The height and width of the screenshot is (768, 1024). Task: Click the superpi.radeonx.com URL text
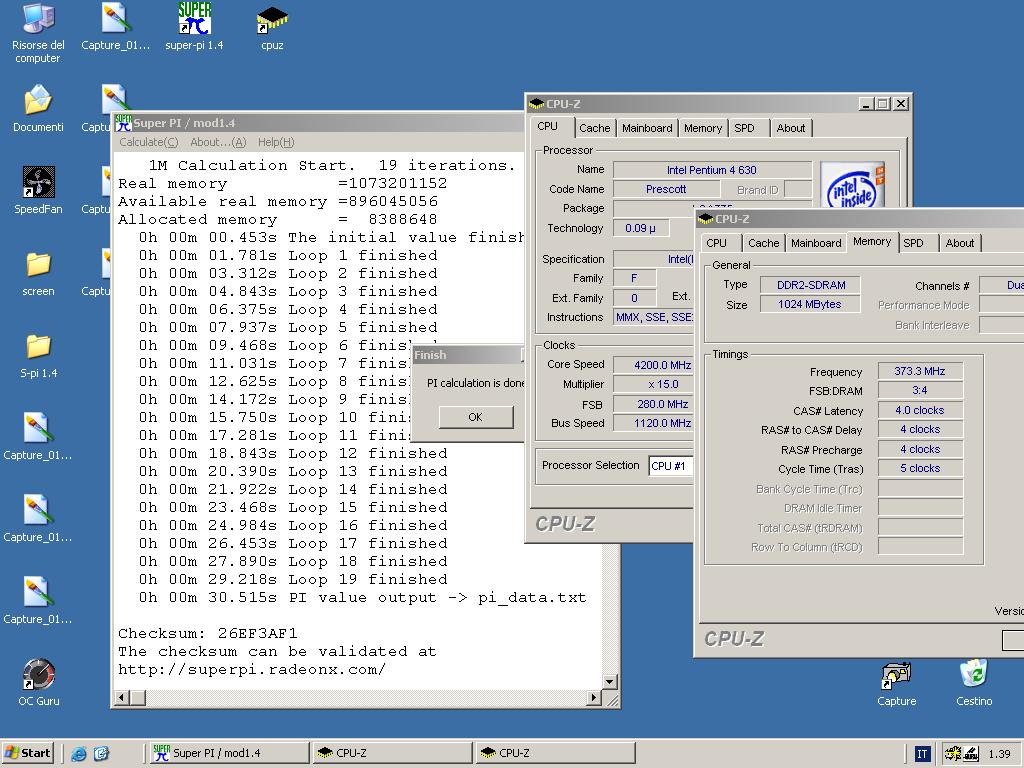coord(252,669)
